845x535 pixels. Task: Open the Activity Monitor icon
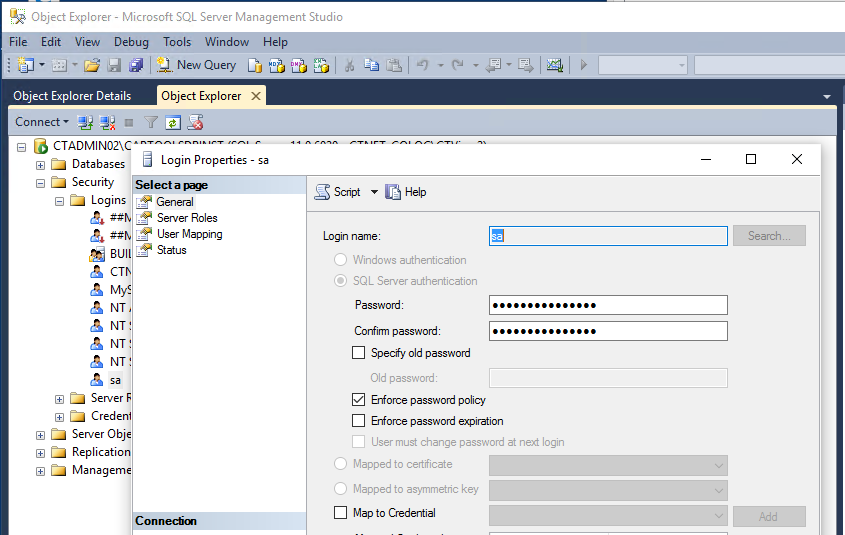pyautogui.click(x=555, y=65)
